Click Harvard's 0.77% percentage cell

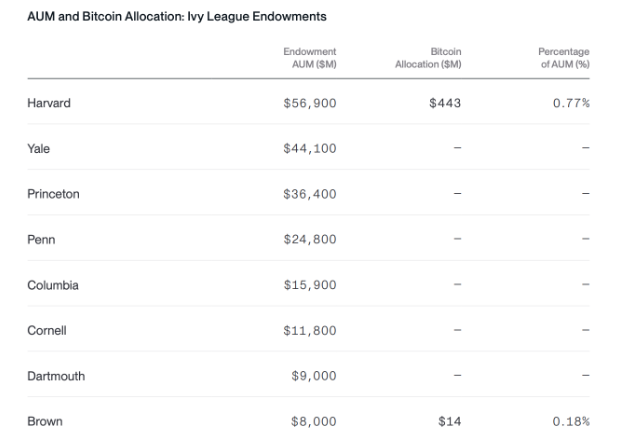pyautogui.click(x=572, y=103)
